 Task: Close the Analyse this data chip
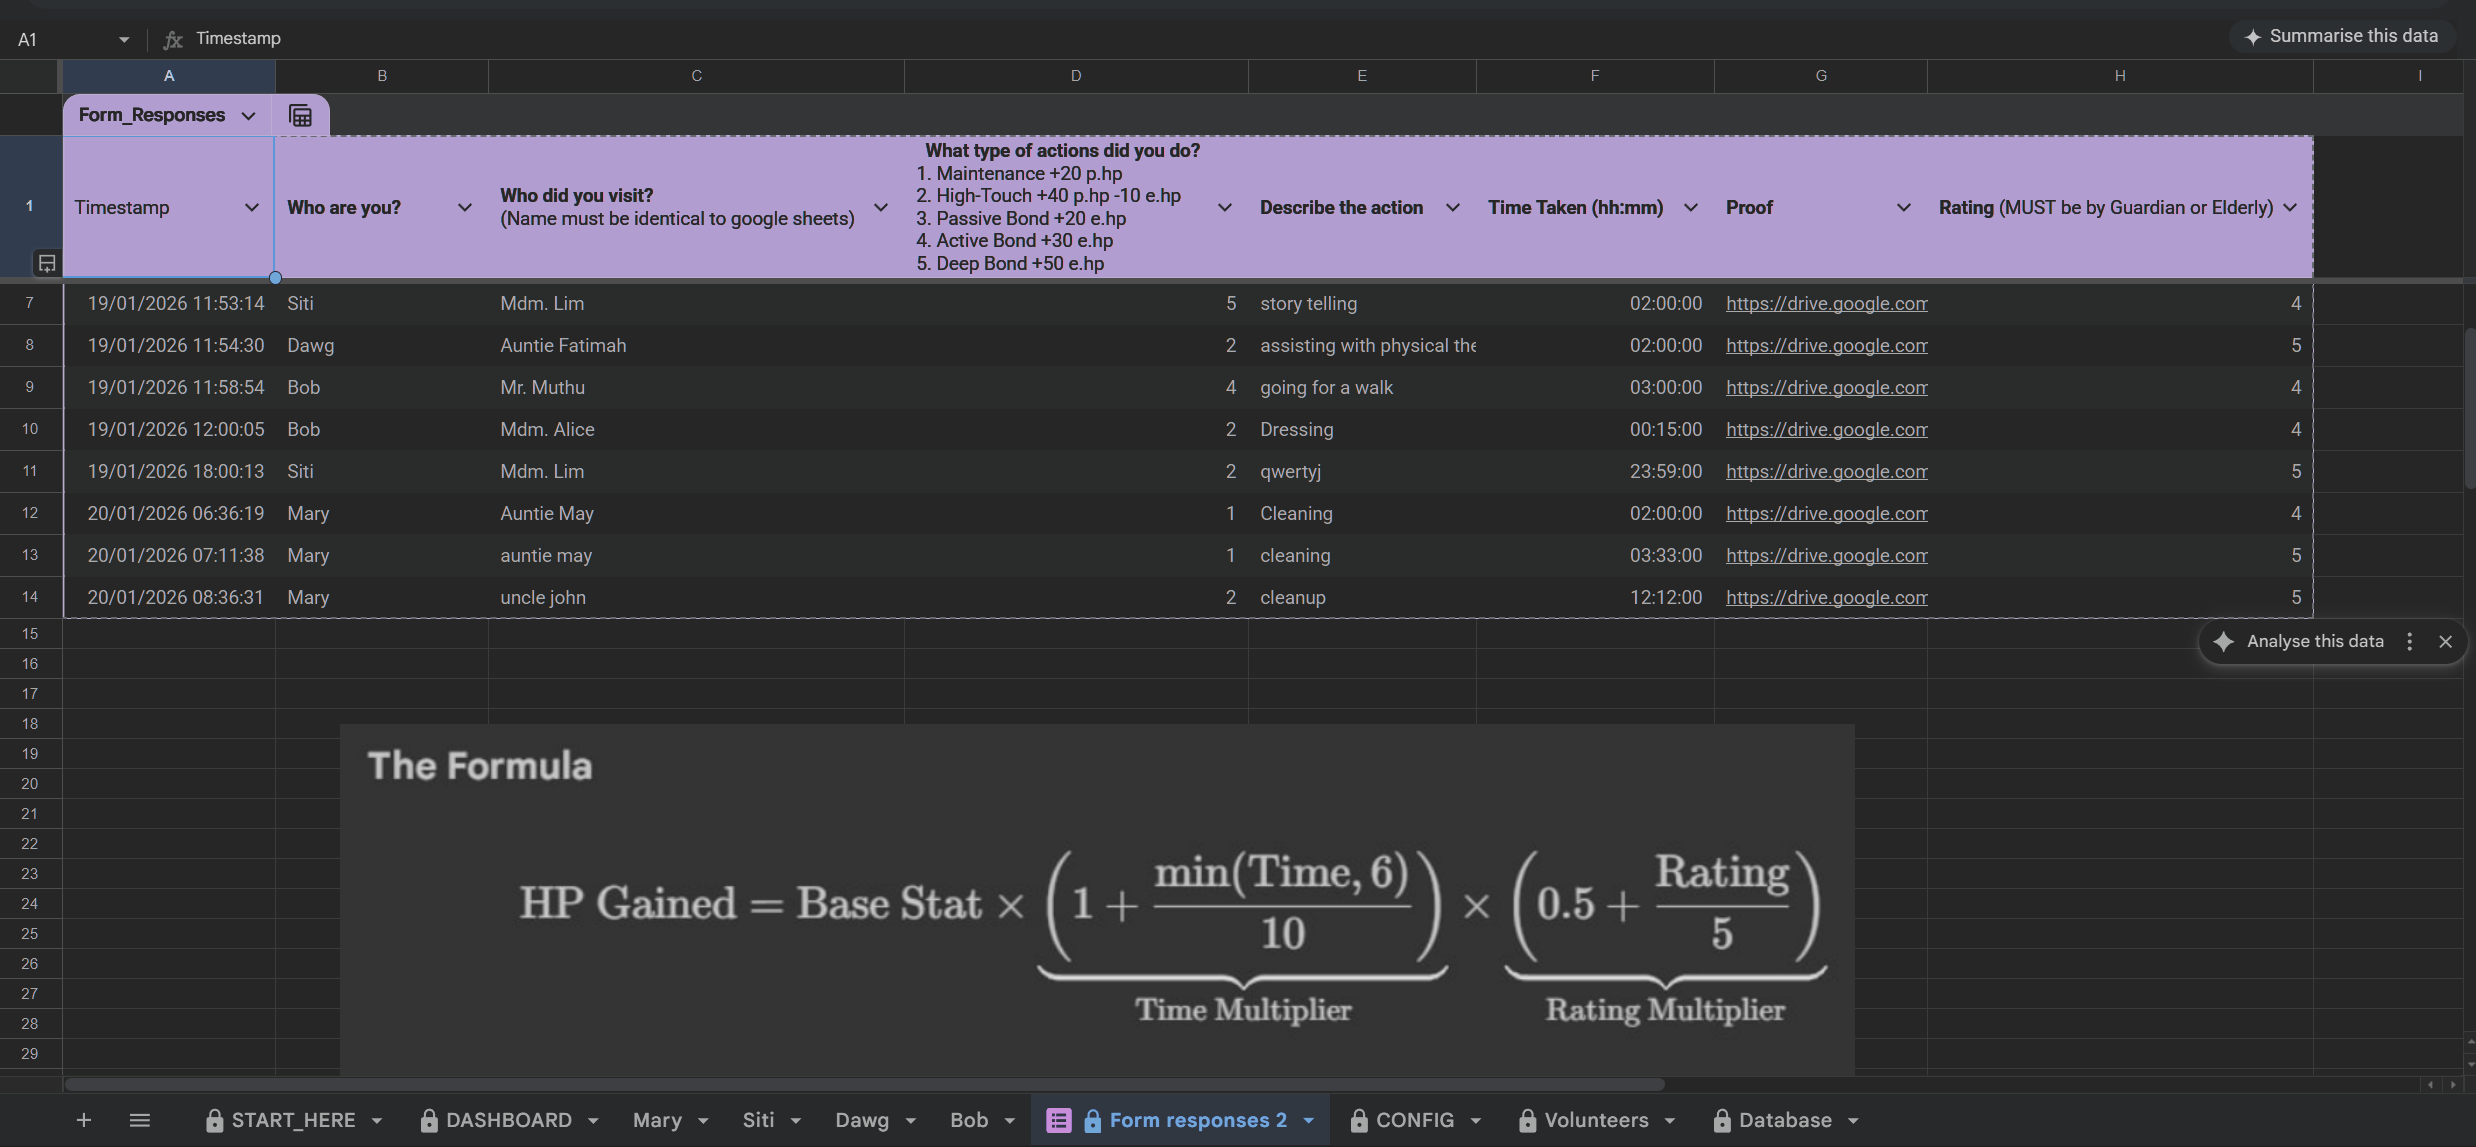pyautogui.click(x=2445, y=641)
